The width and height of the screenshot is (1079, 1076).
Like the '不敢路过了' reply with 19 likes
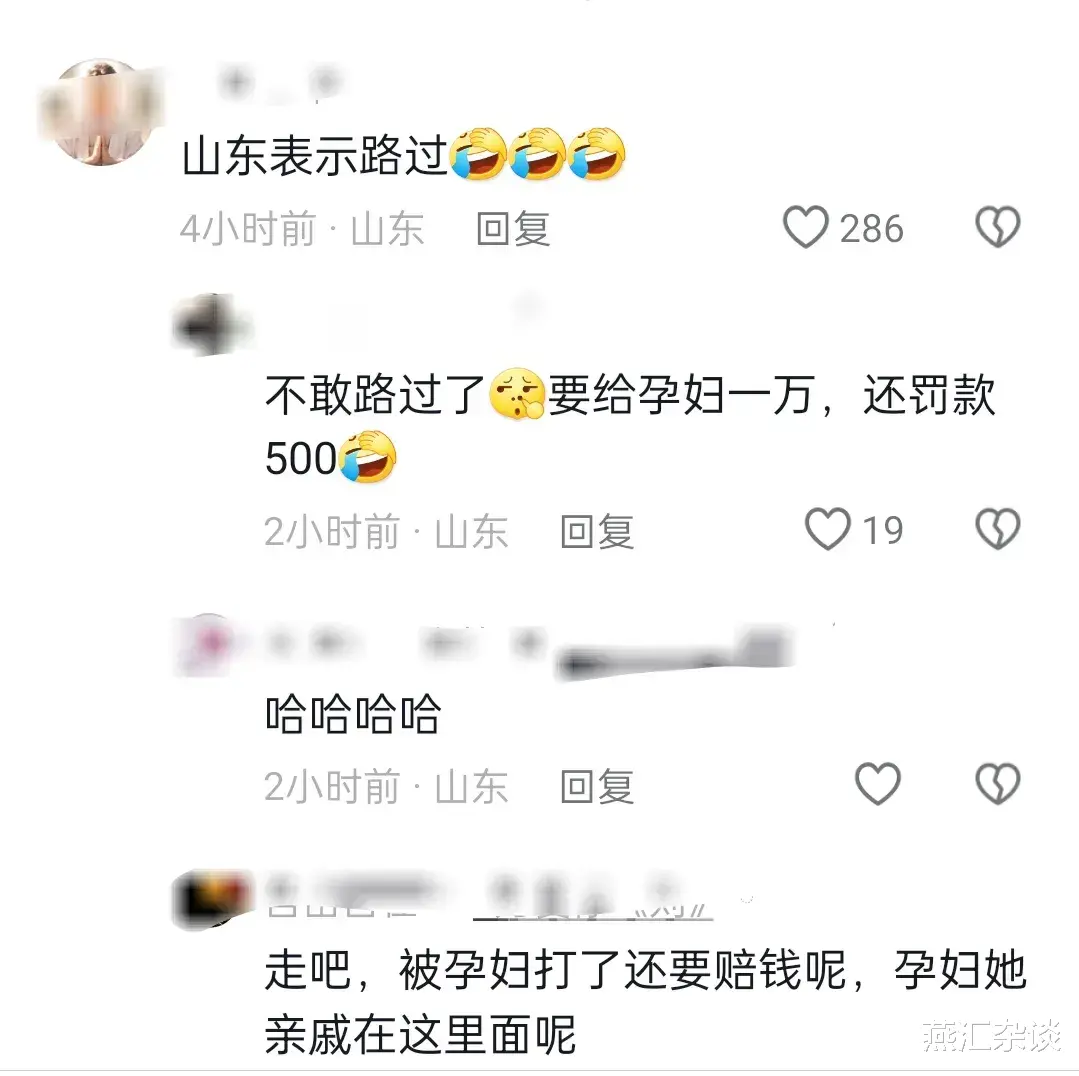tap(828, 529)
